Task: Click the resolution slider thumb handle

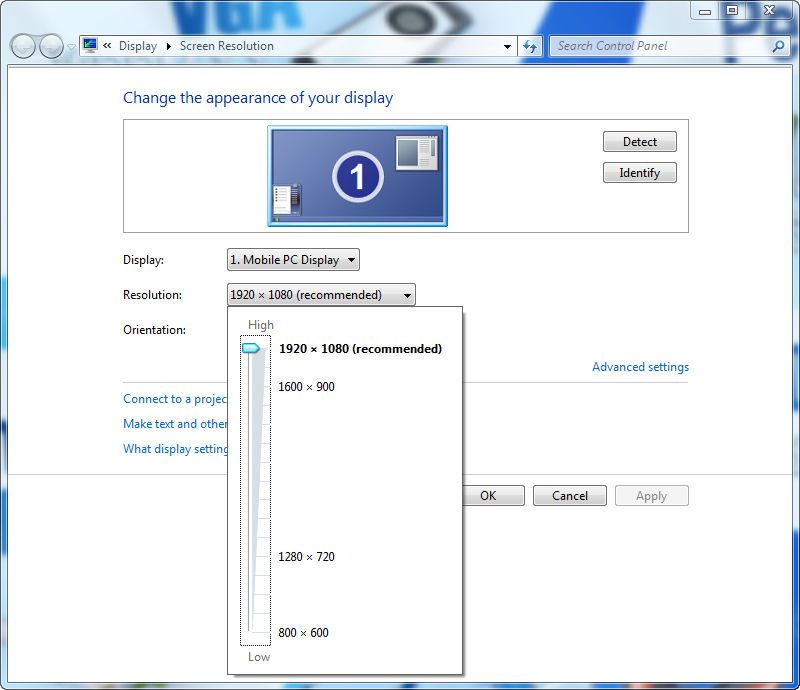Action: 251,349
